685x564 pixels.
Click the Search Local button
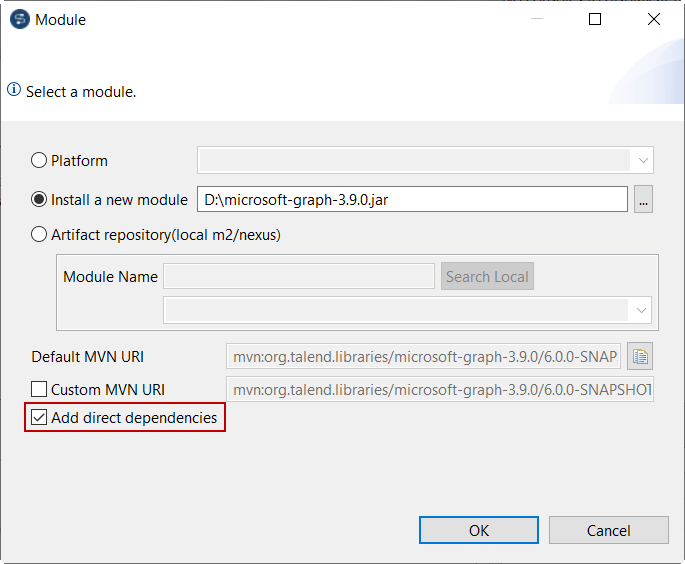click(x=487, y=277)
